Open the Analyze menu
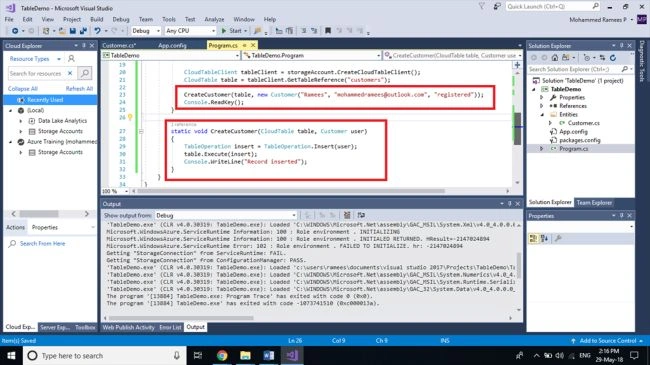 214,19
